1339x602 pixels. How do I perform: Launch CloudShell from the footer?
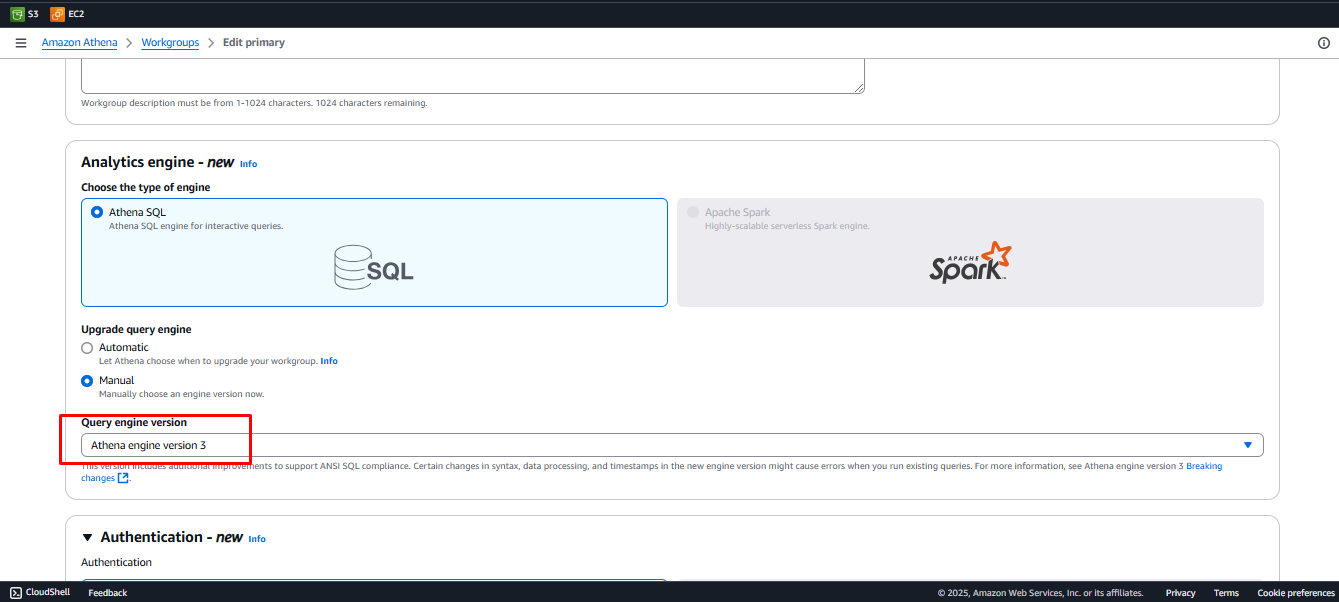(40, 593)
